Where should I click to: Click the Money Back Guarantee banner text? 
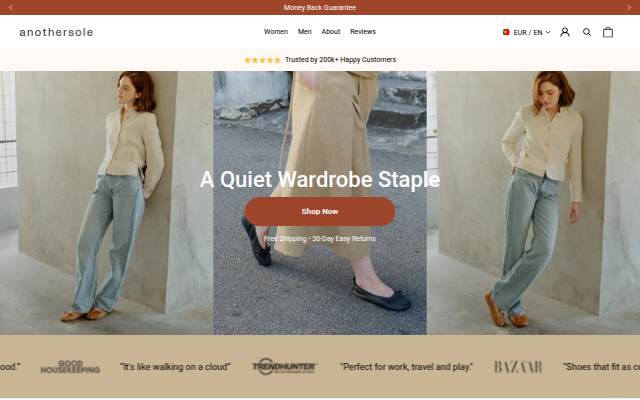point(320,7)
